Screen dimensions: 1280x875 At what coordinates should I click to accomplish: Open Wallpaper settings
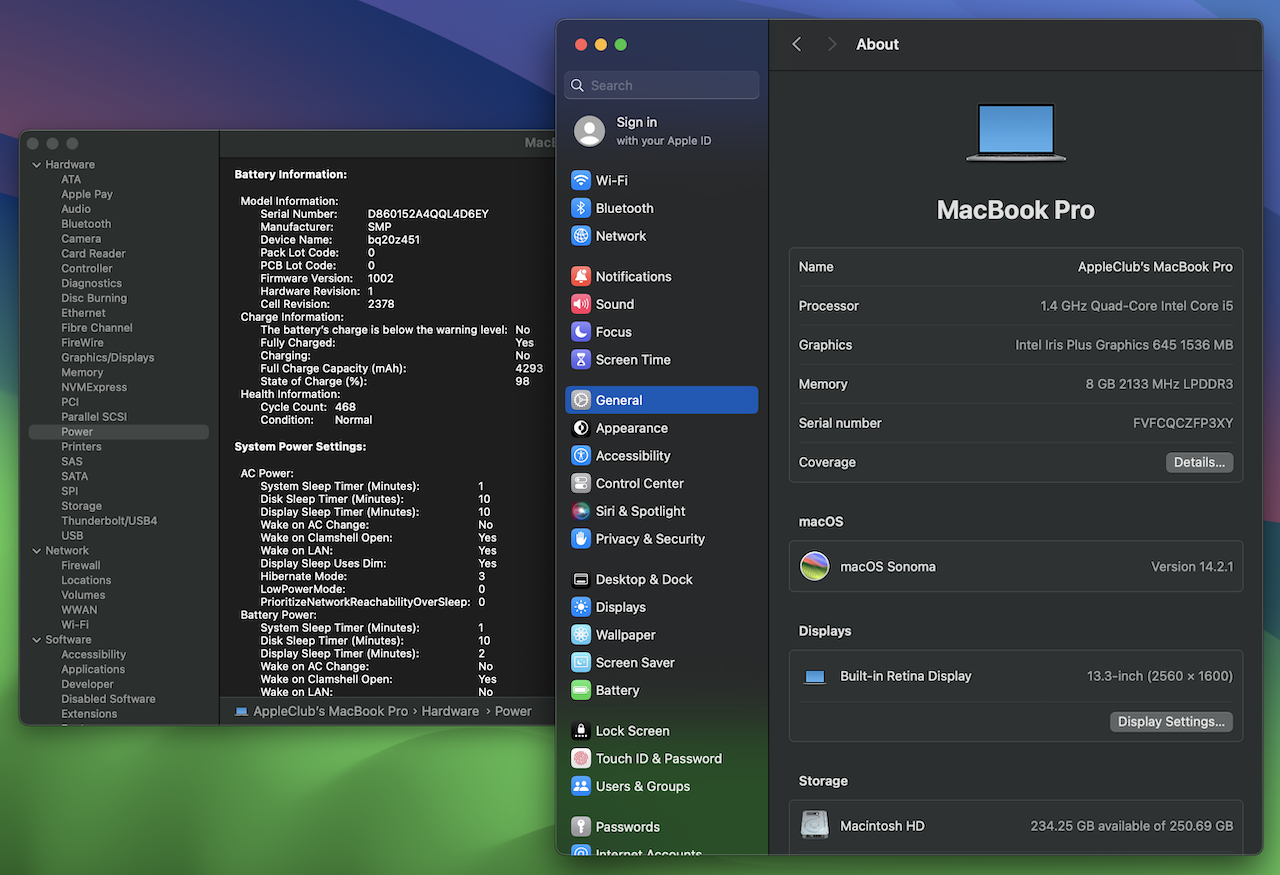tap(662, 635)
